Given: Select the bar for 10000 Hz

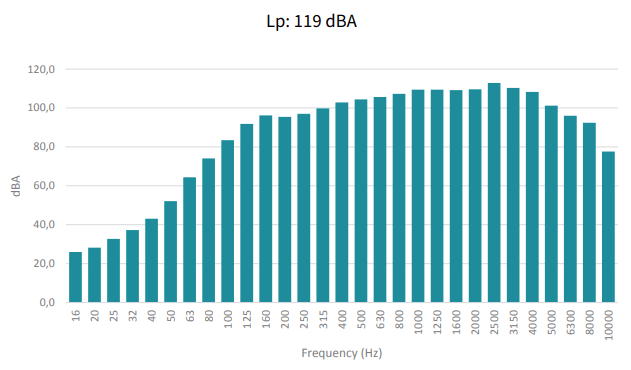Looking at the screenshot, I should click(608, 227).
